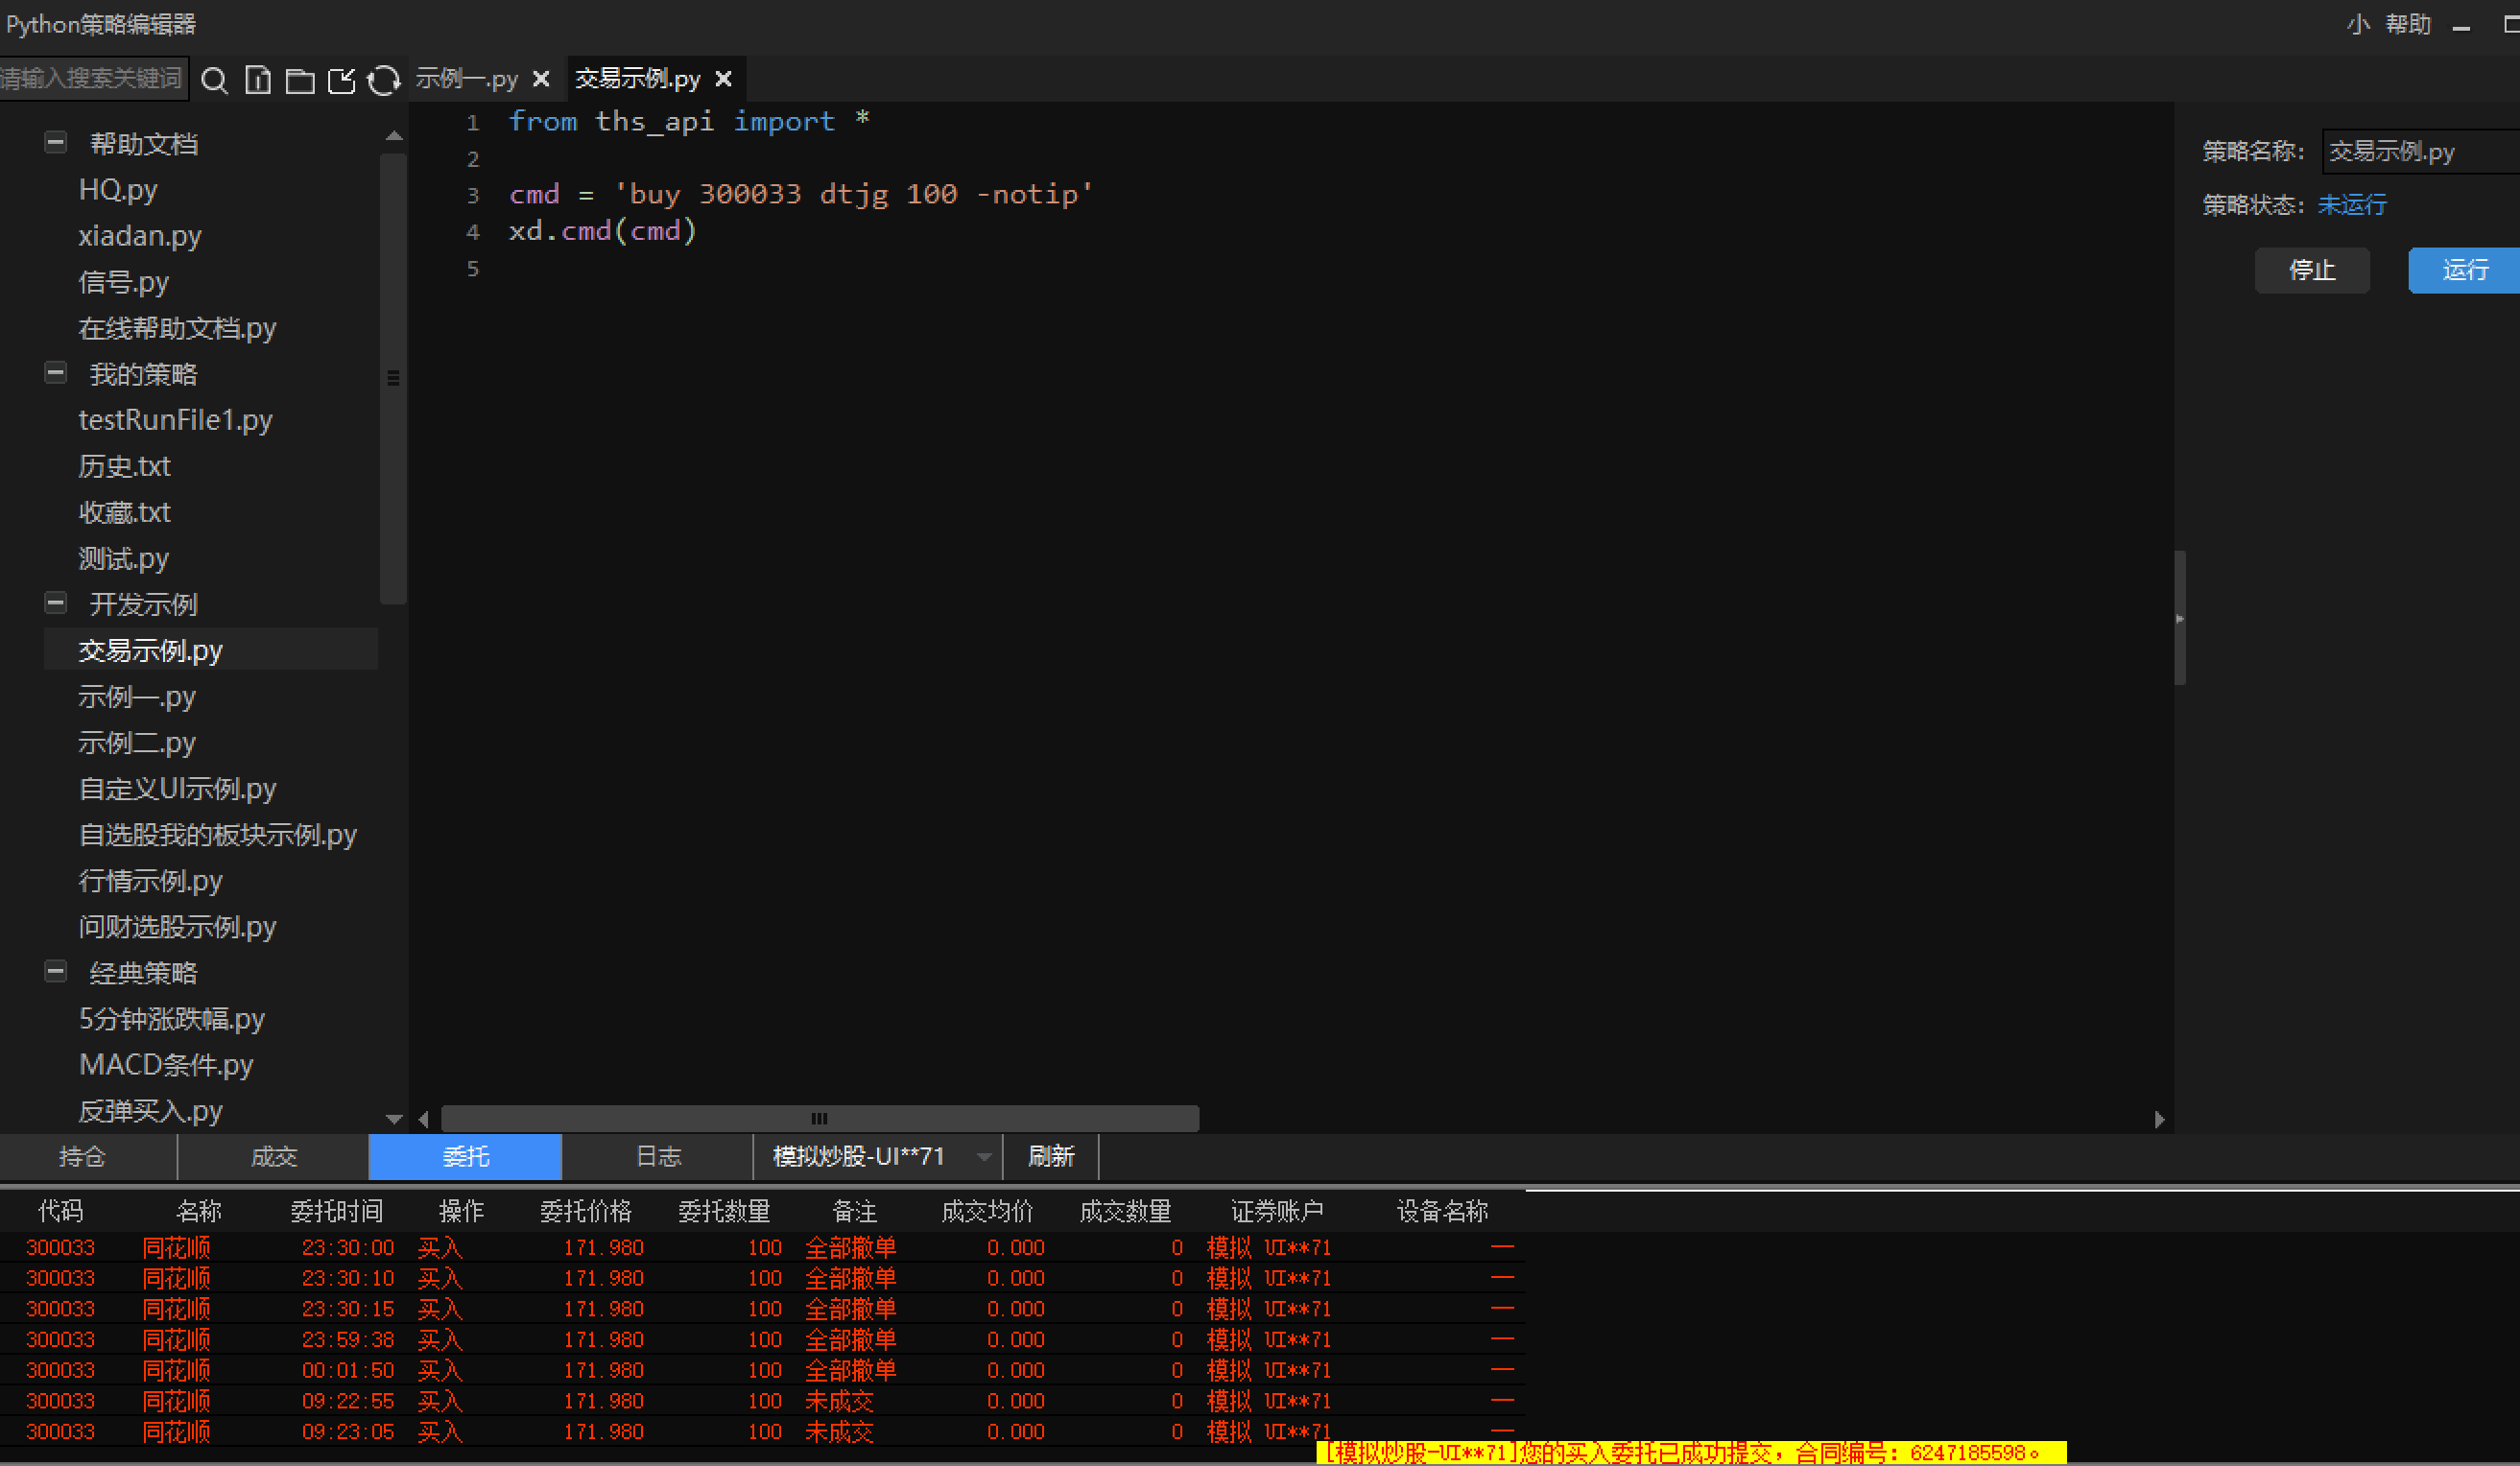Select 自定义UI示例.py in the tree
The width and height of the screenshot is (2520, 1466).
point(177,789)
